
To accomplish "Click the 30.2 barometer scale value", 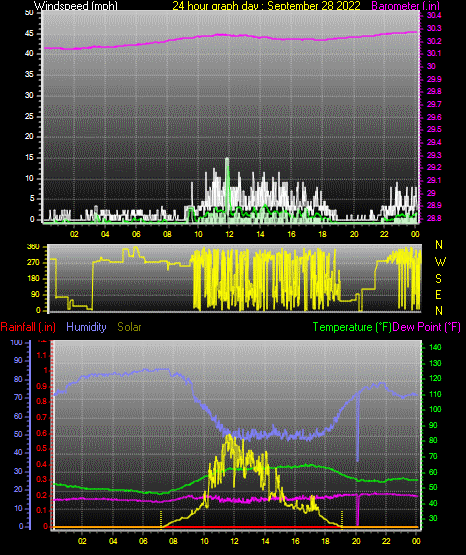I will [434, 41].
